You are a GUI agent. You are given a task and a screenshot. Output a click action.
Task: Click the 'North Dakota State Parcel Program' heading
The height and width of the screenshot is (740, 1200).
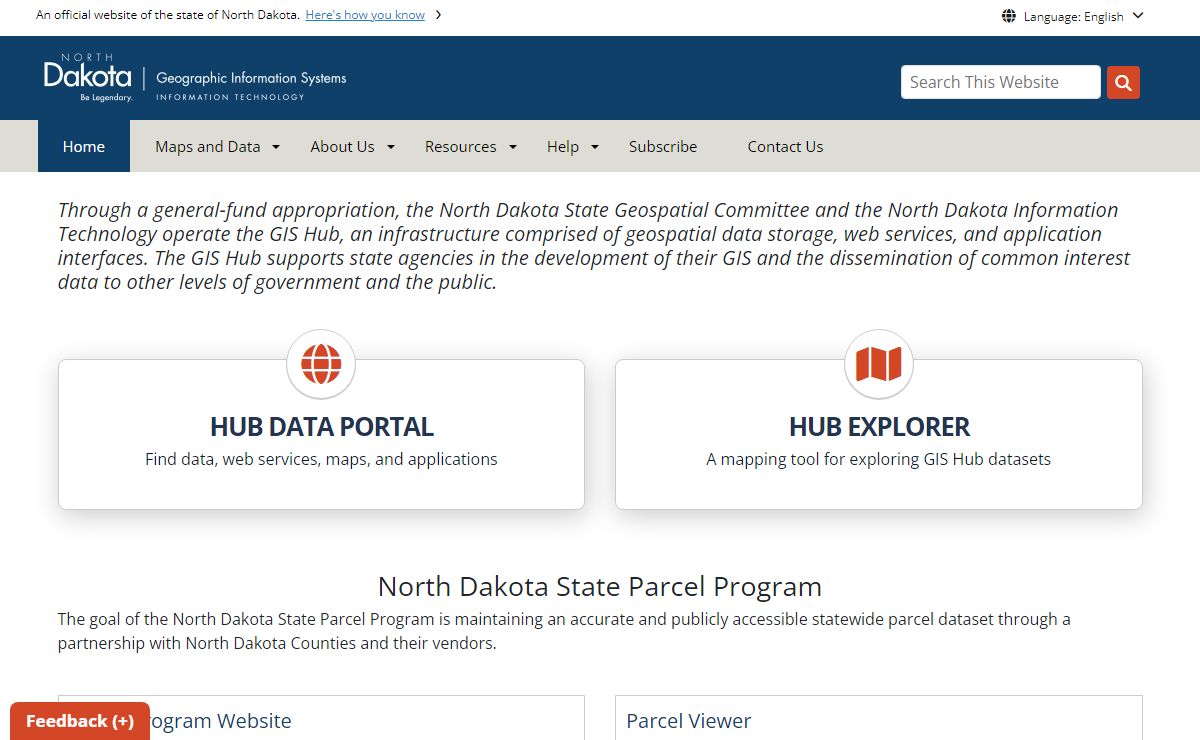click(600, 586)
